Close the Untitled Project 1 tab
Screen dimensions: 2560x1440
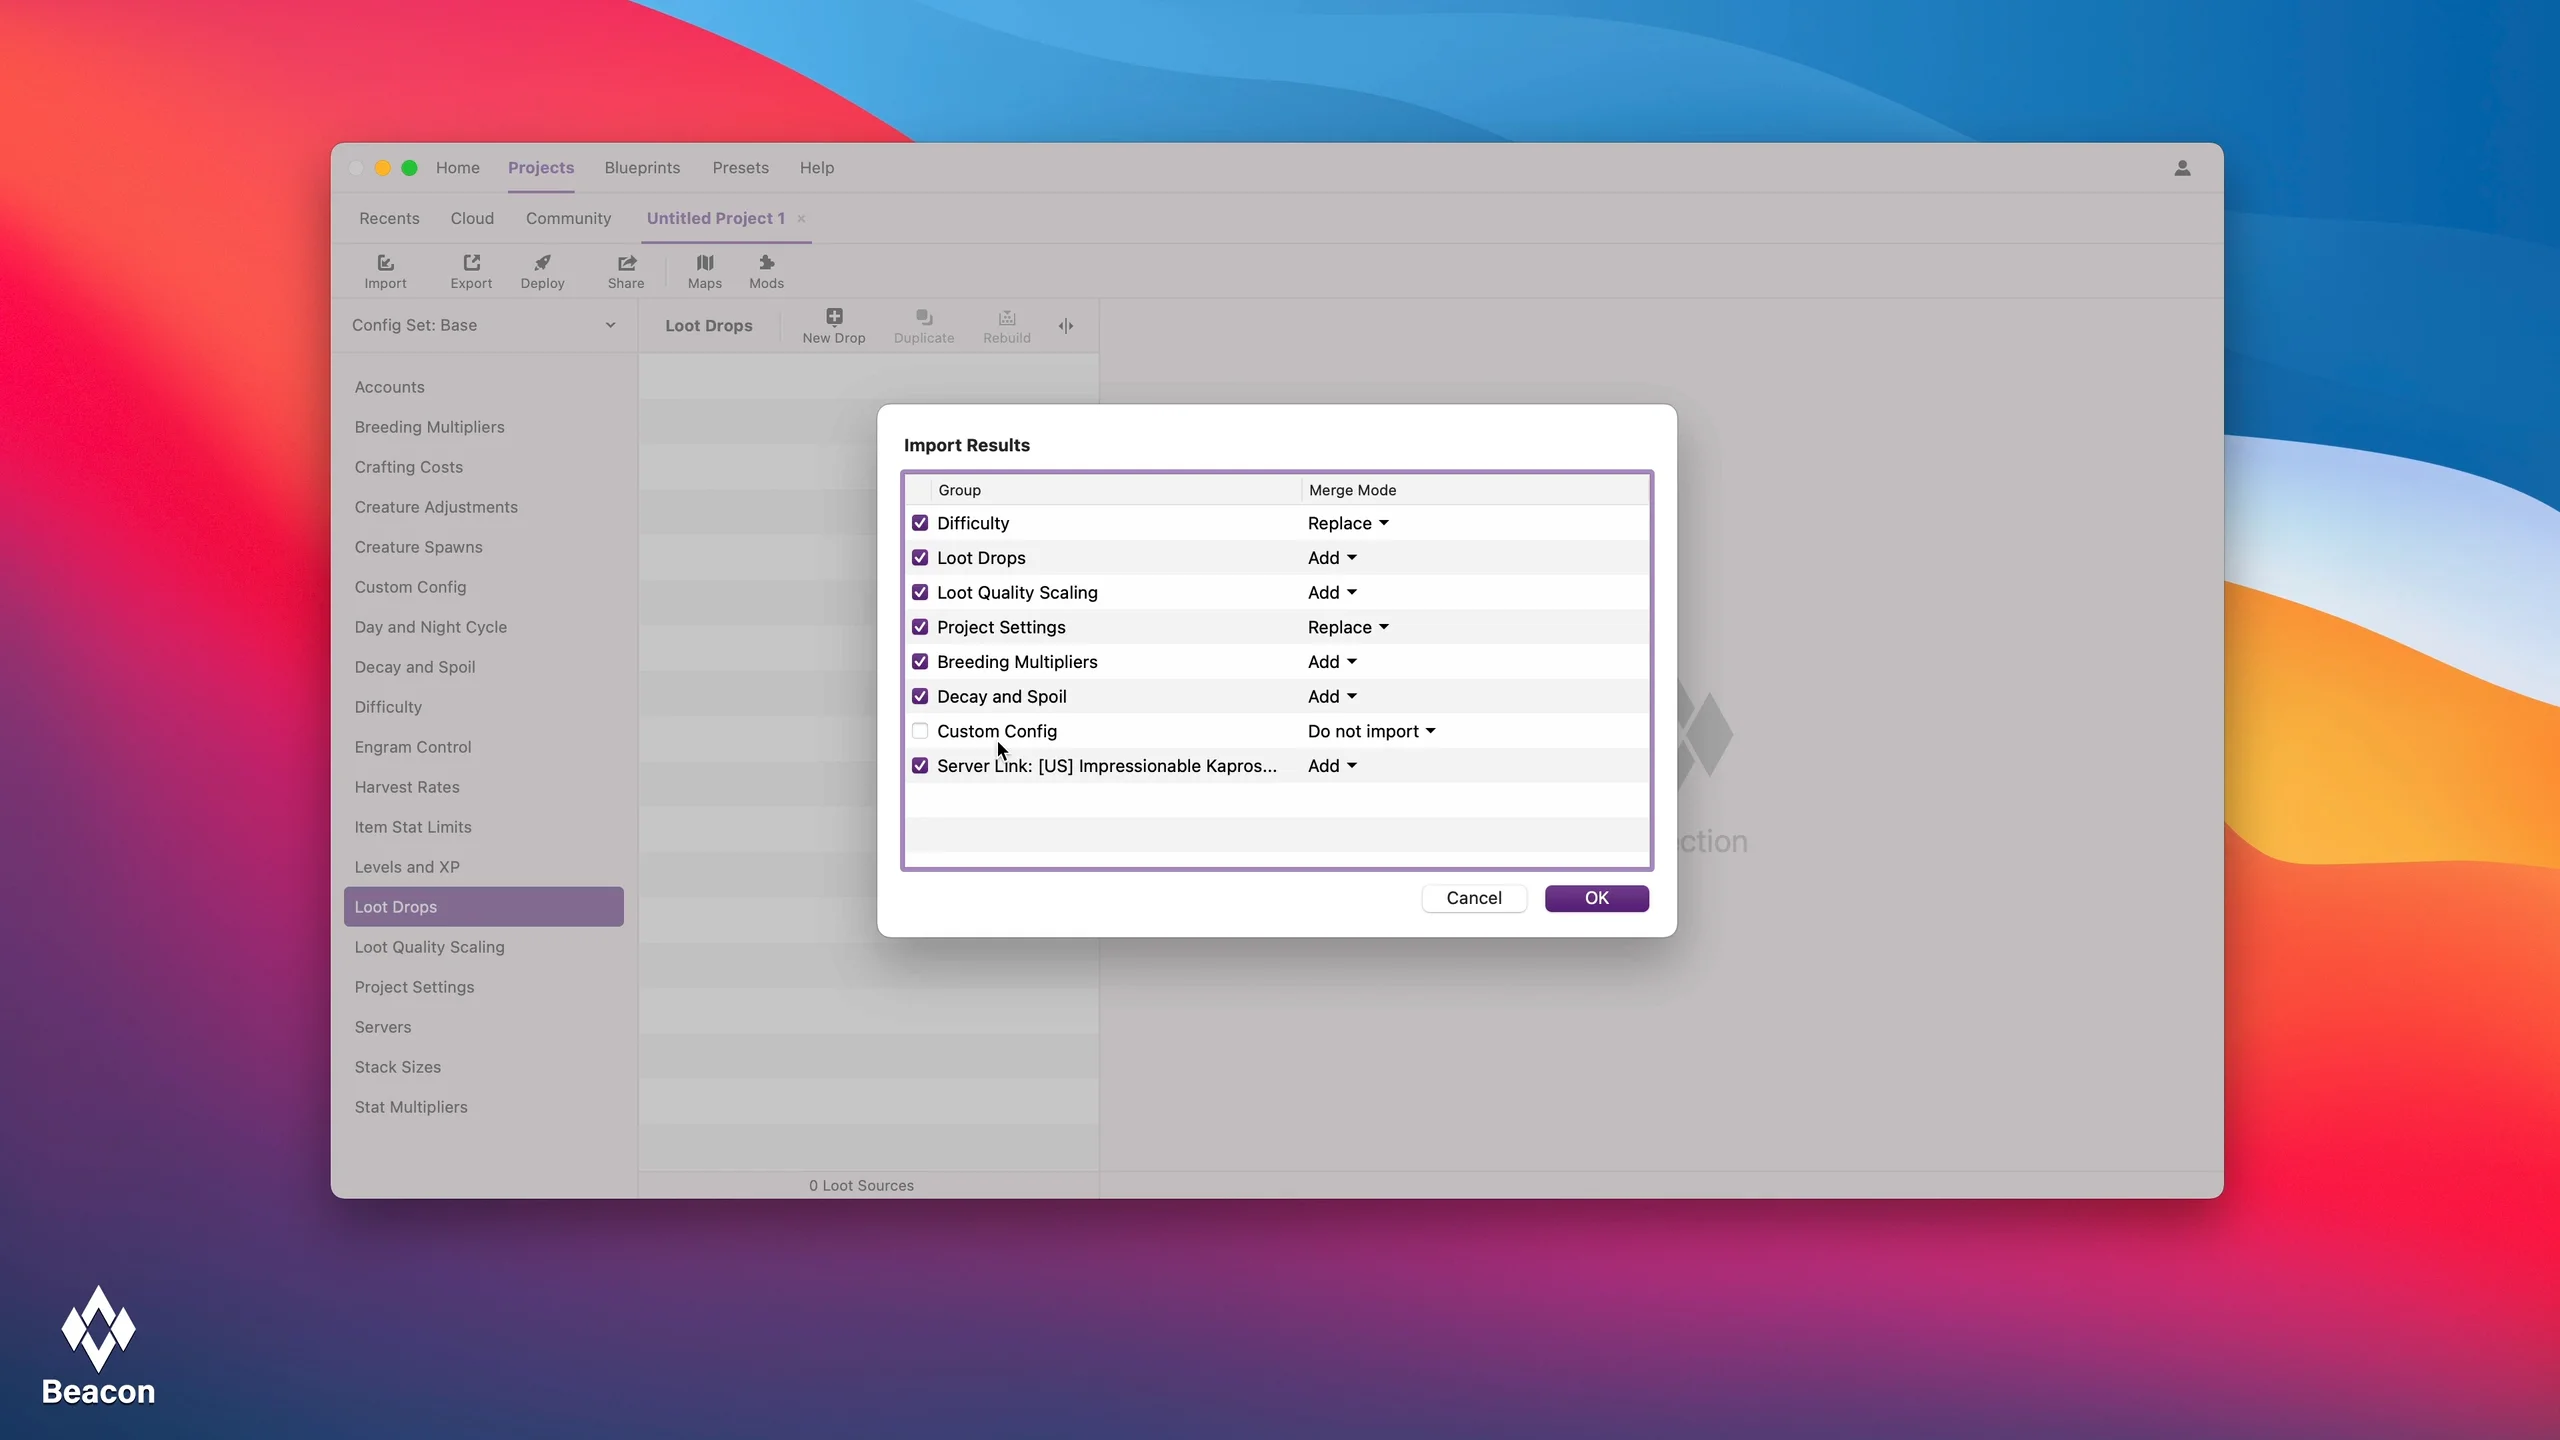tap(801, 218)
